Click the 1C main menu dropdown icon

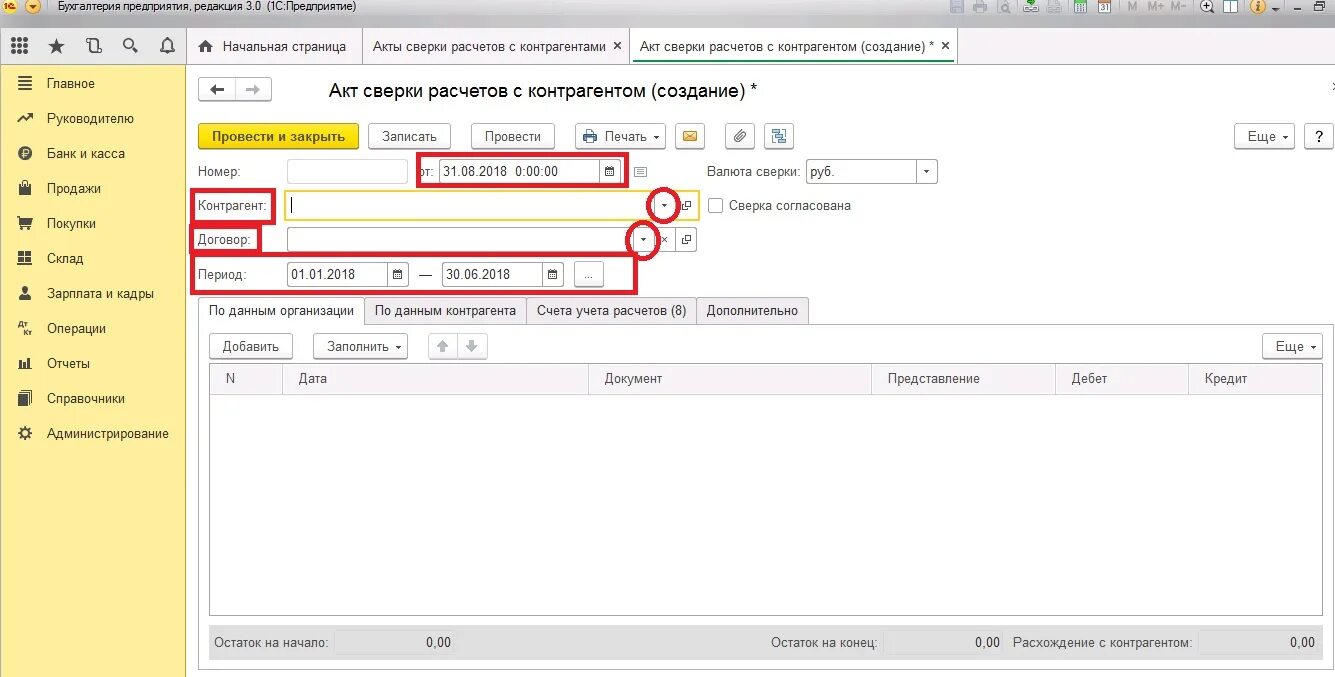coord(33,7)
